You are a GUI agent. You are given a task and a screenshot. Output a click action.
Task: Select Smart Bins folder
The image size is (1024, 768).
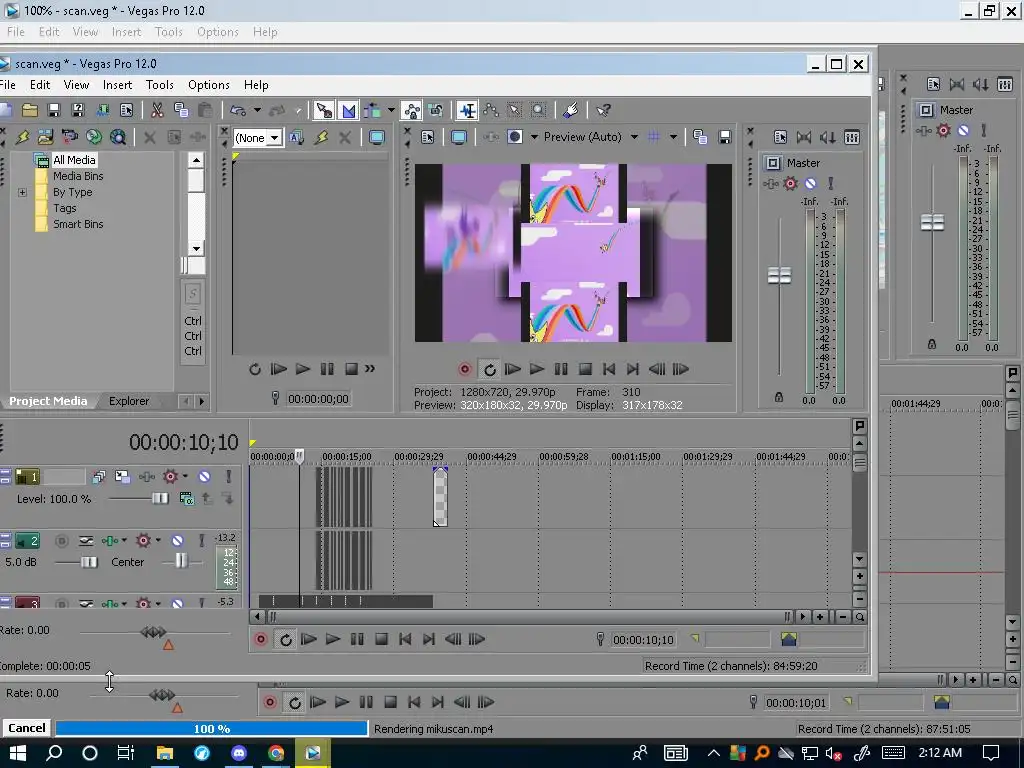coord(78,224)
